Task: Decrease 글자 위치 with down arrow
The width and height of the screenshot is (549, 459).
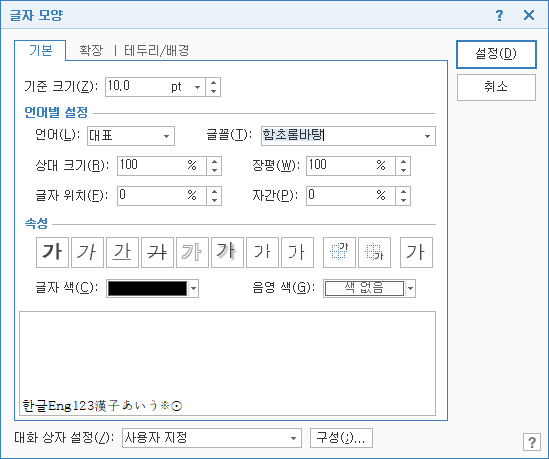Action: pyautogui.click(x=214, y=200)
